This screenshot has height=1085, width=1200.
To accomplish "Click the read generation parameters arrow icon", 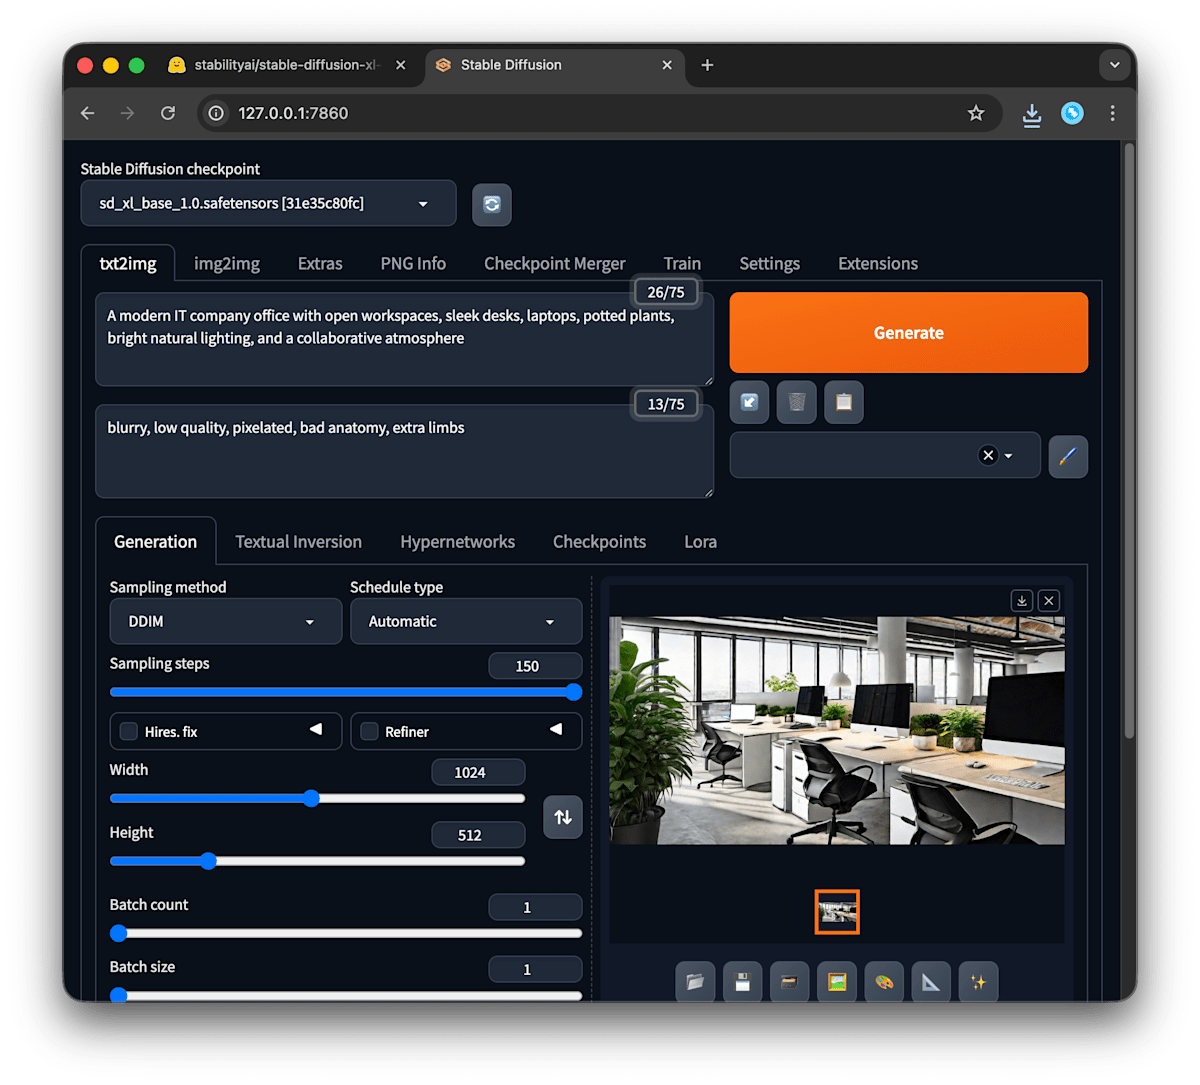I will click(x=749, y=402).
